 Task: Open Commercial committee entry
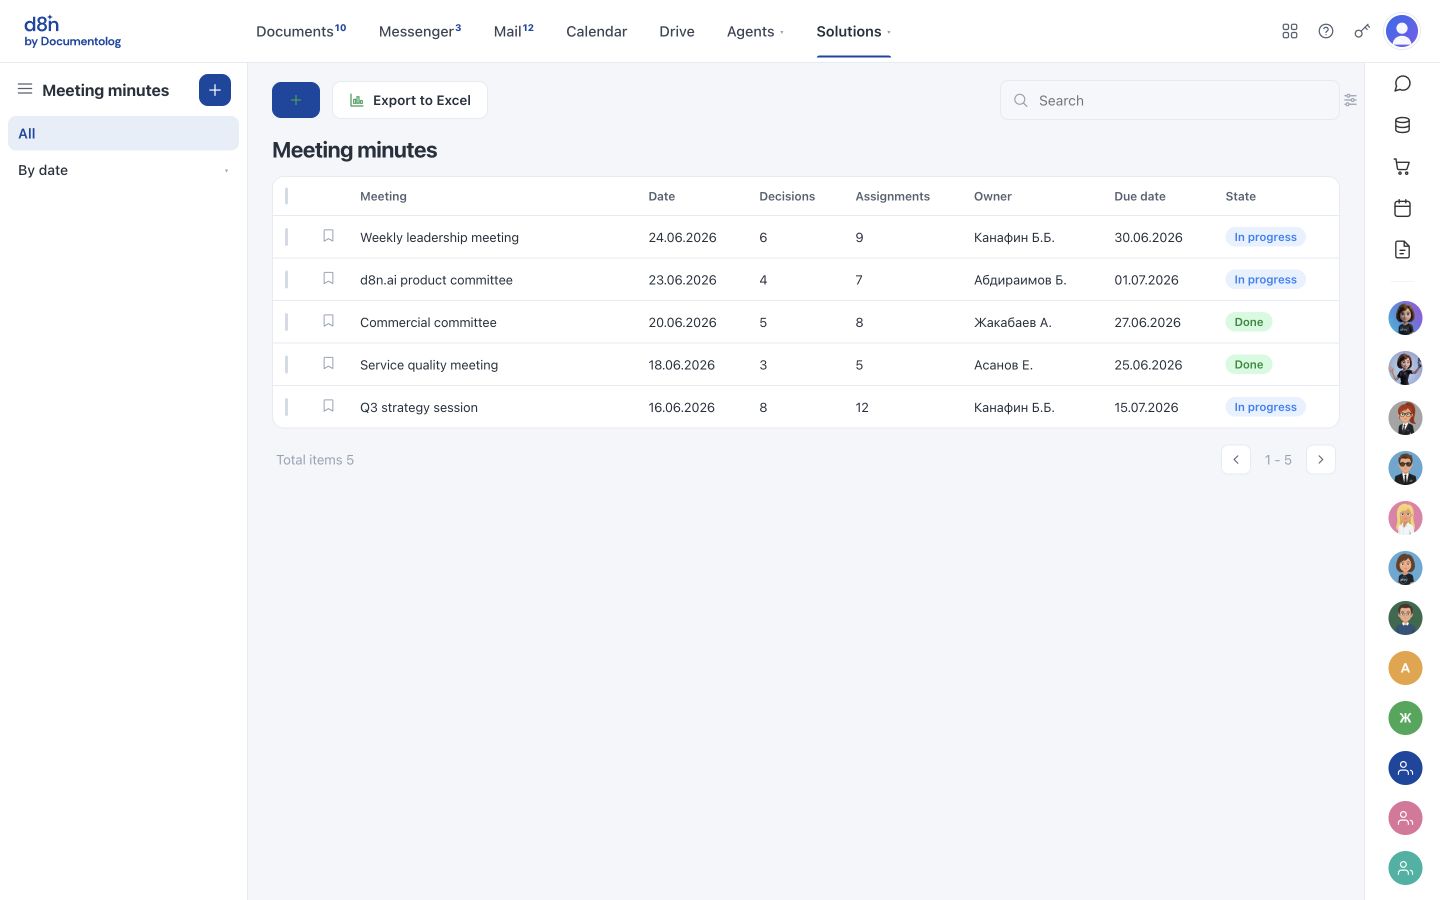click(428, 322)
